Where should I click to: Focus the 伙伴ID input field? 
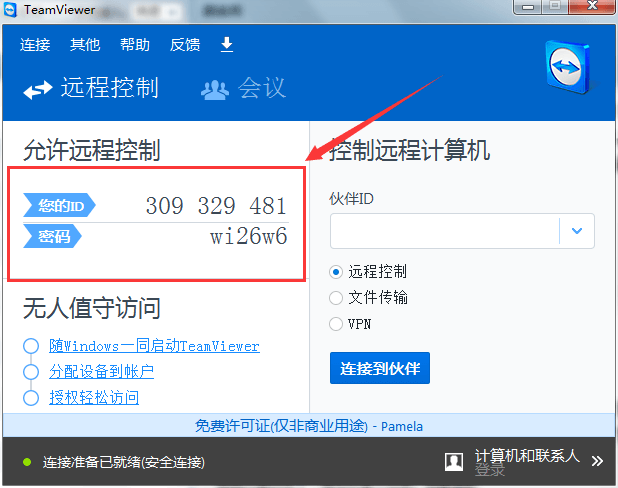445,231
